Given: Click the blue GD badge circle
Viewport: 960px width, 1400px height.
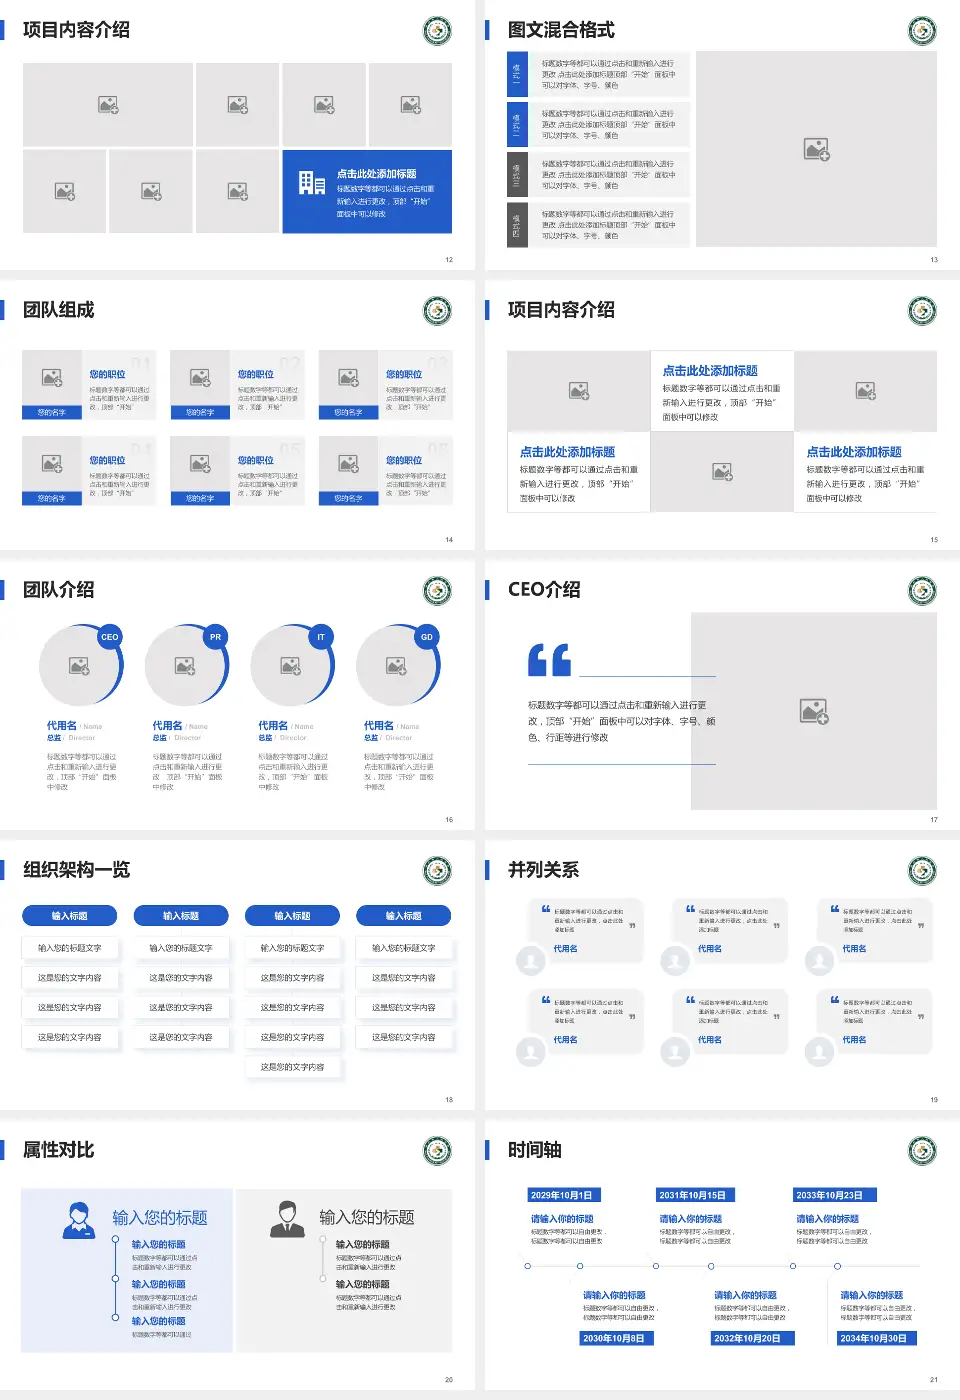Looking at the screenshot, I should coord(427,637).
